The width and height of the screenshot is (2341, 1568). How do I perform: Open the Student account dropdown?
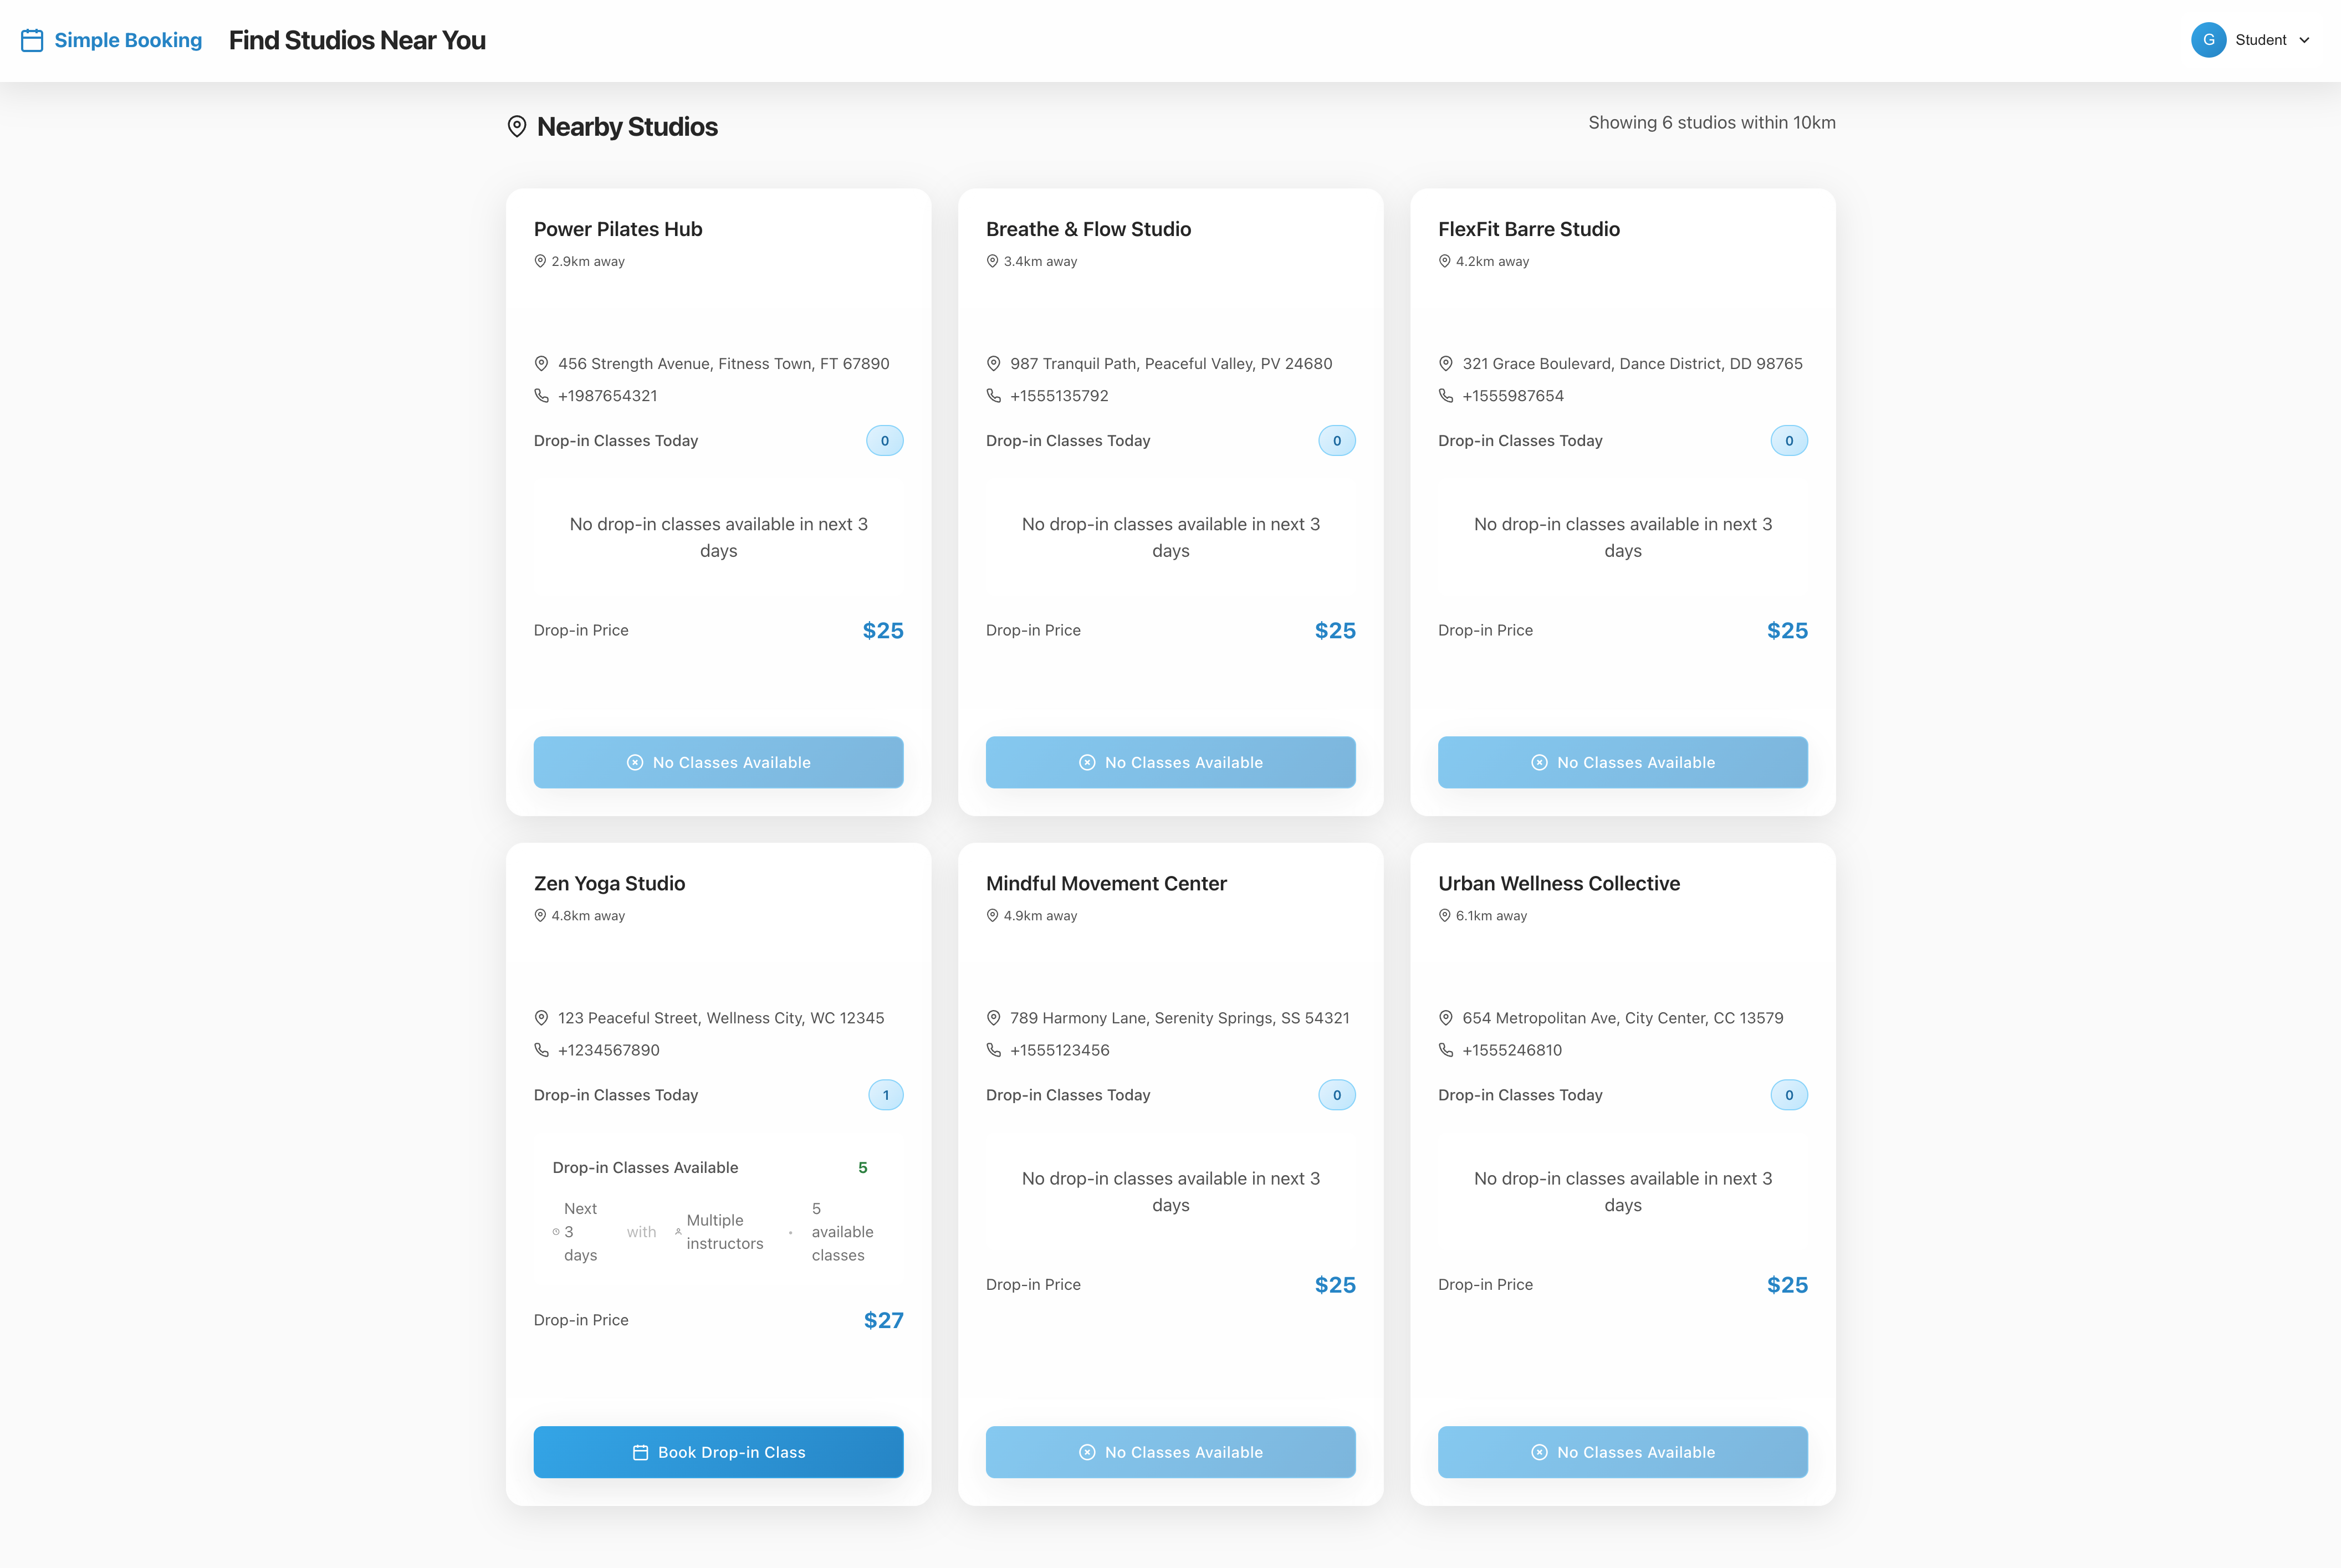(x=2263, y=40)
